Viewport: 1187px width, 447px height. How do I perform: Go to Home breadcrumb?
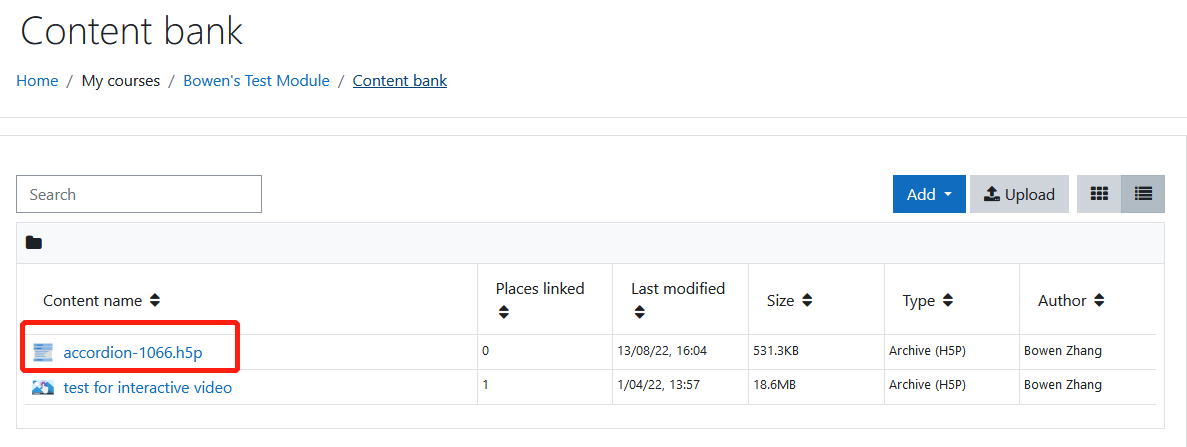pyautogui.click(x=37, y=81)
